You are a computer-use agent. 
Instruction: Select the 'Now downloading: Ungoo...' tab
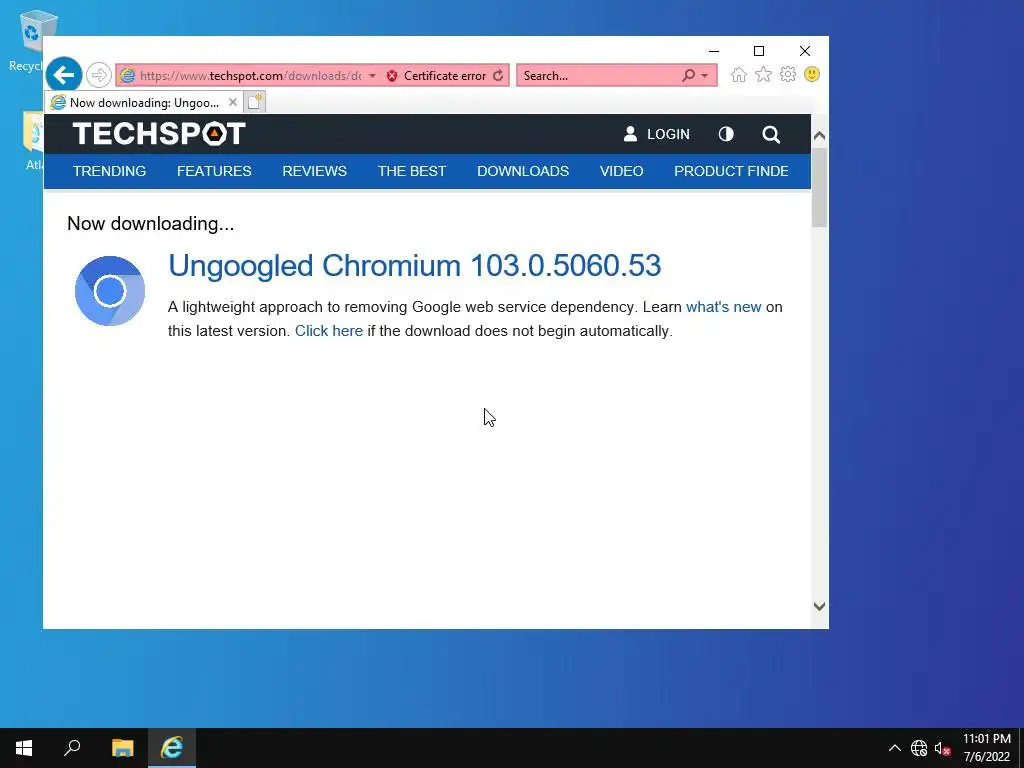pos(144,103)
